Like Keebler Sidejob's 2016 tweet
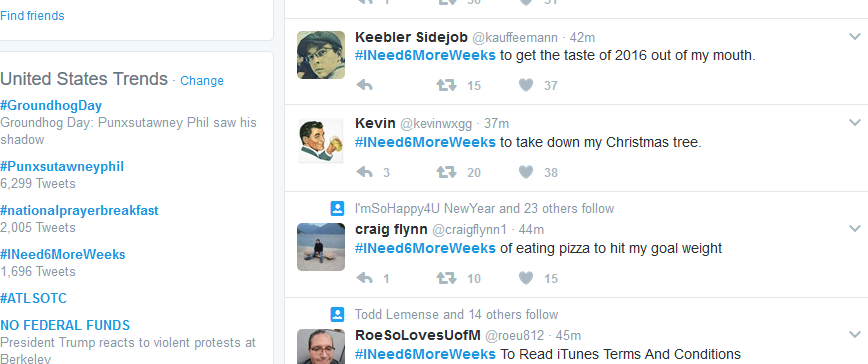 (x=526, y=85)
